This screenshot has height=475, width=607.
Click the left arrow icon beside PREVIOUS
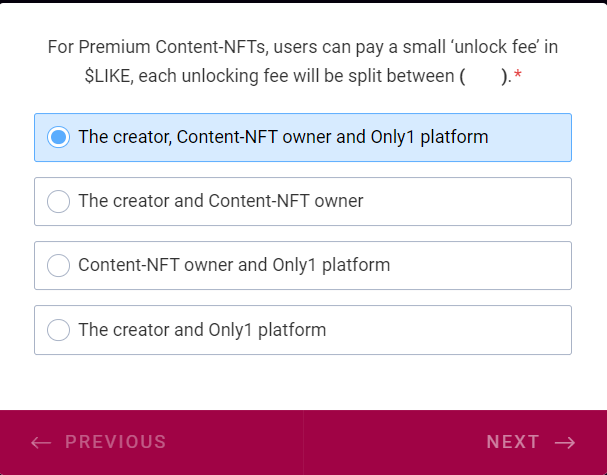(41, 442)
